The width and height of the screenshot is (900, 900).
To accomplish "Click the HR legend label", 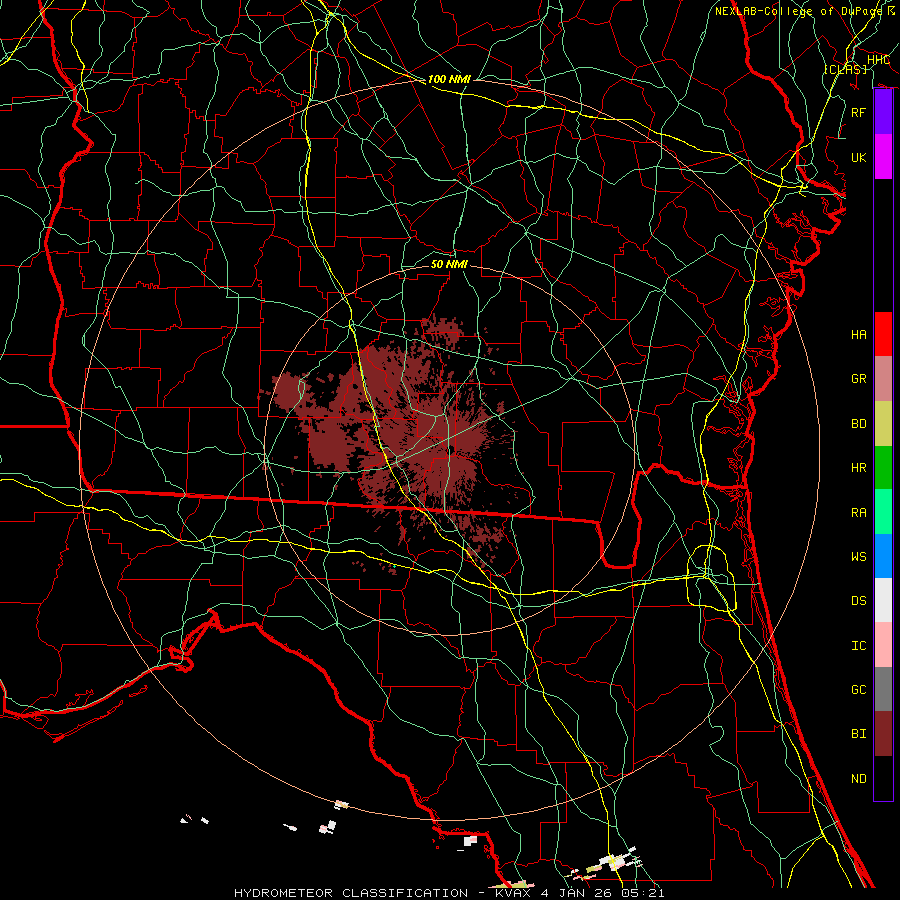I will (858, 468).
